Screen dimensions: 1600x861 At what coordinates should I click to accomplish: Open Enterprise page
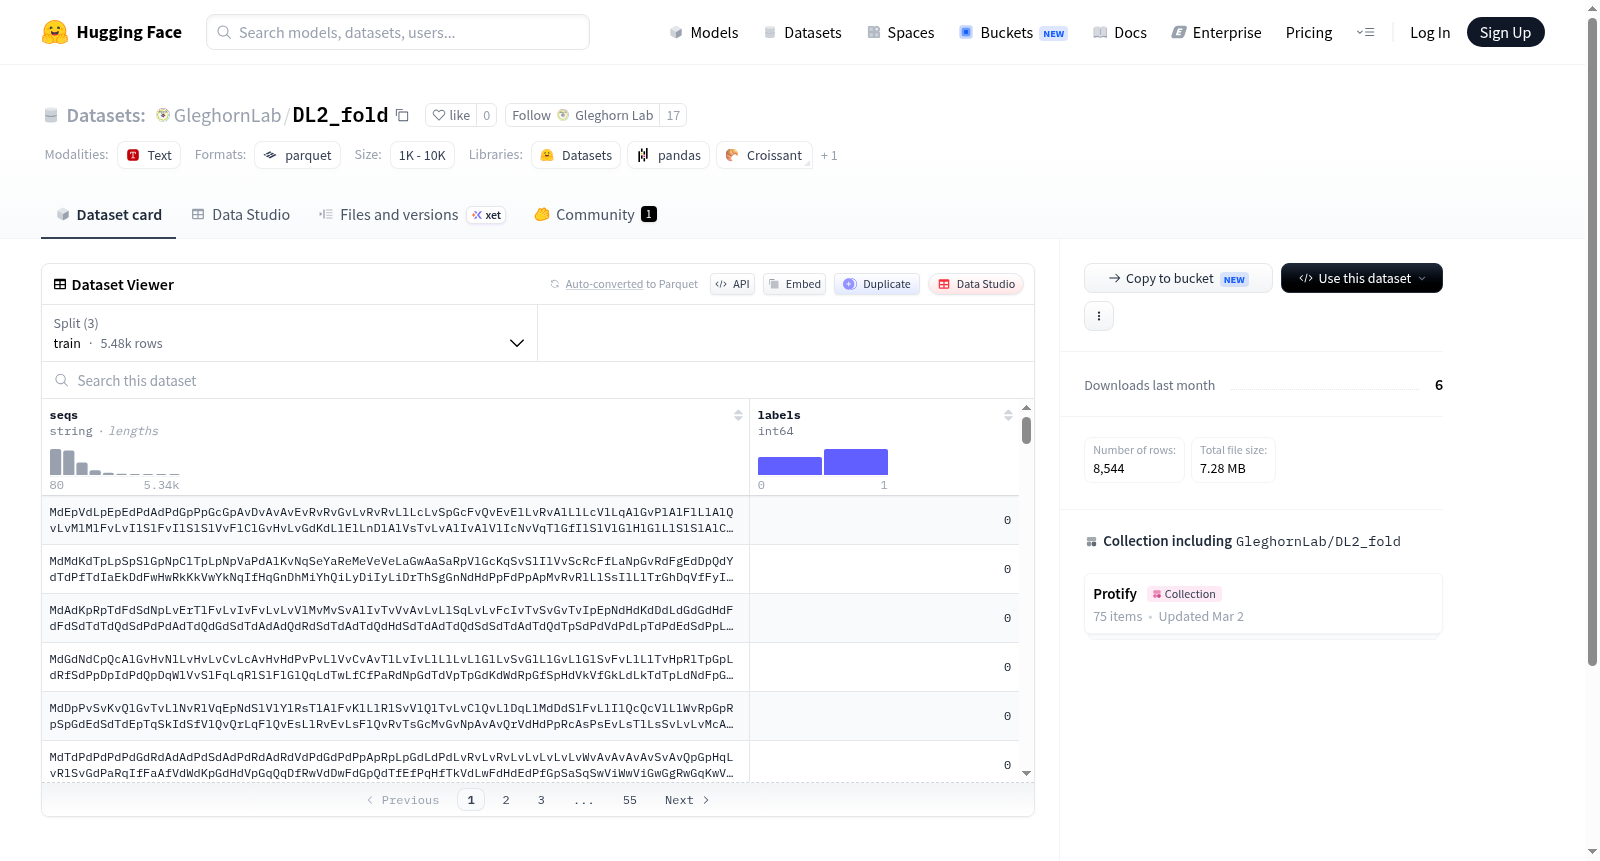1216,32
